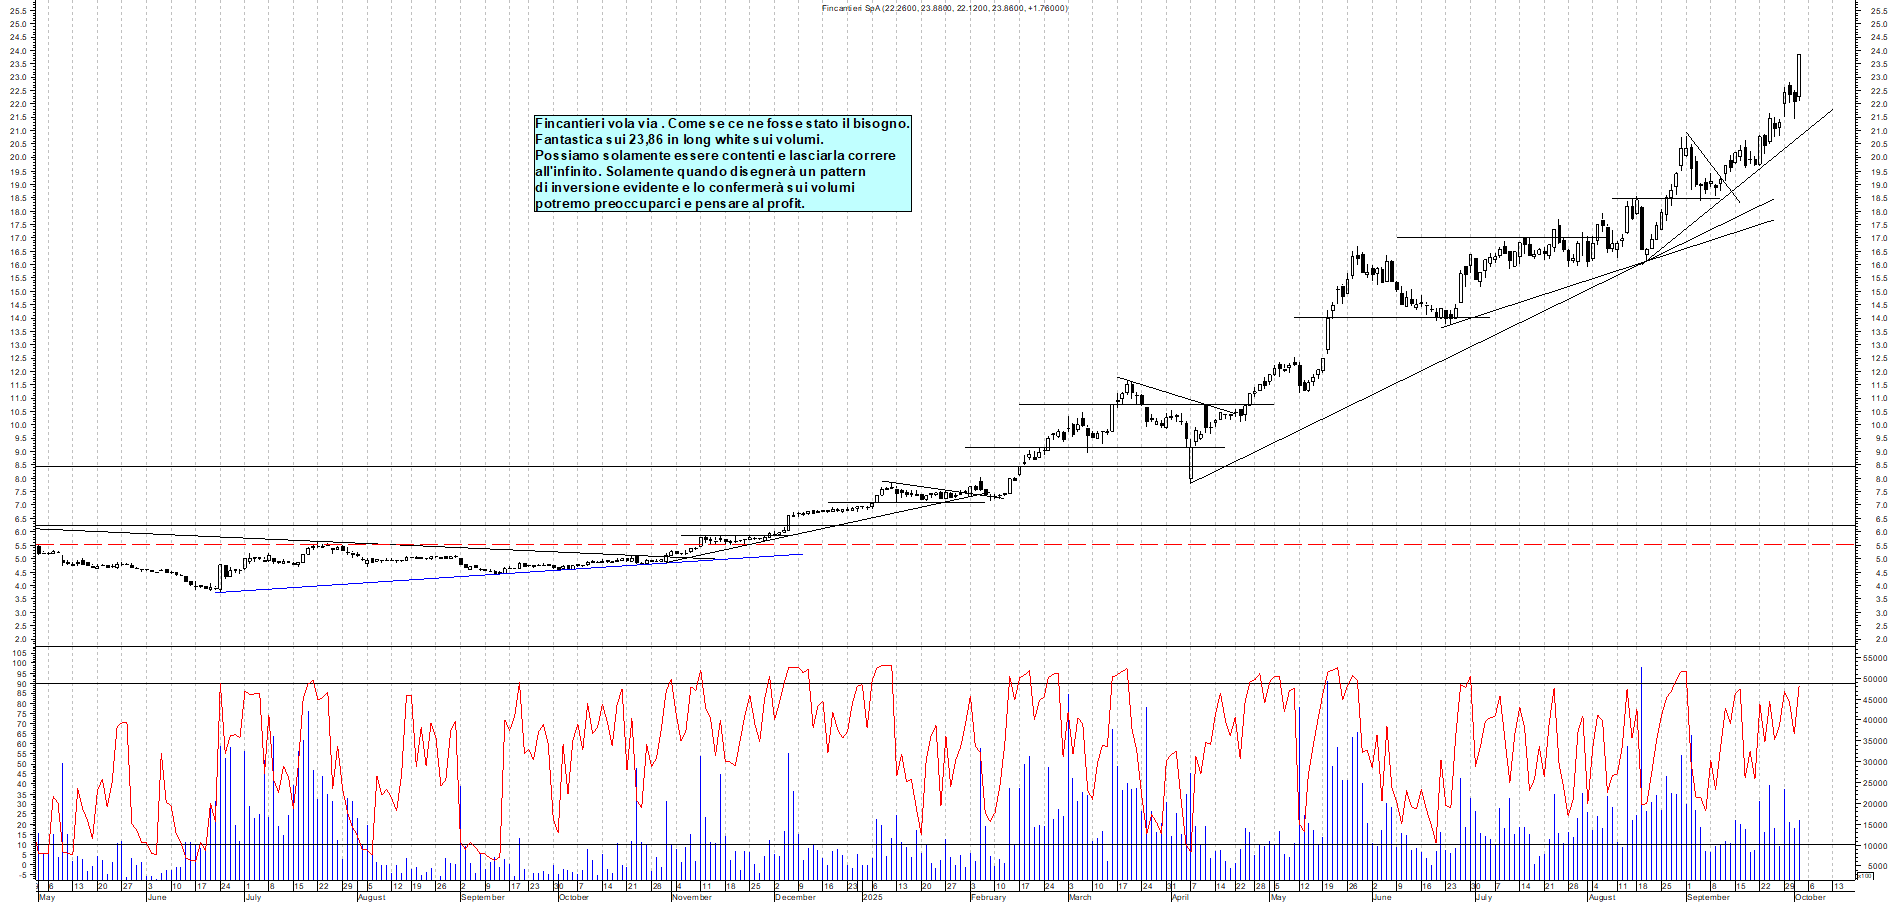This screenshot has width=1890, height=902.
Task: Click the Fincantieri SpA chart title
Action: 944,8
